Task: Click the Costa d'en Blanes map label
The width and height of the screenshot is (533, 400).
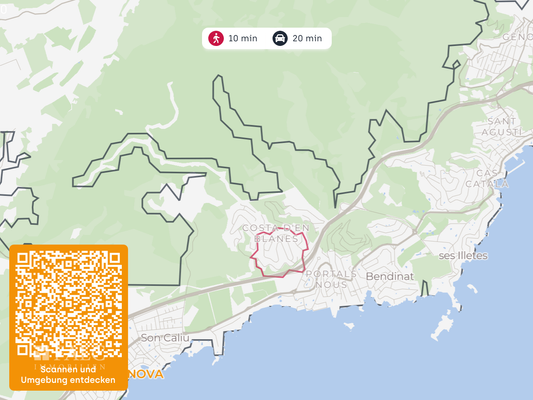Action: tap(276, 233)
